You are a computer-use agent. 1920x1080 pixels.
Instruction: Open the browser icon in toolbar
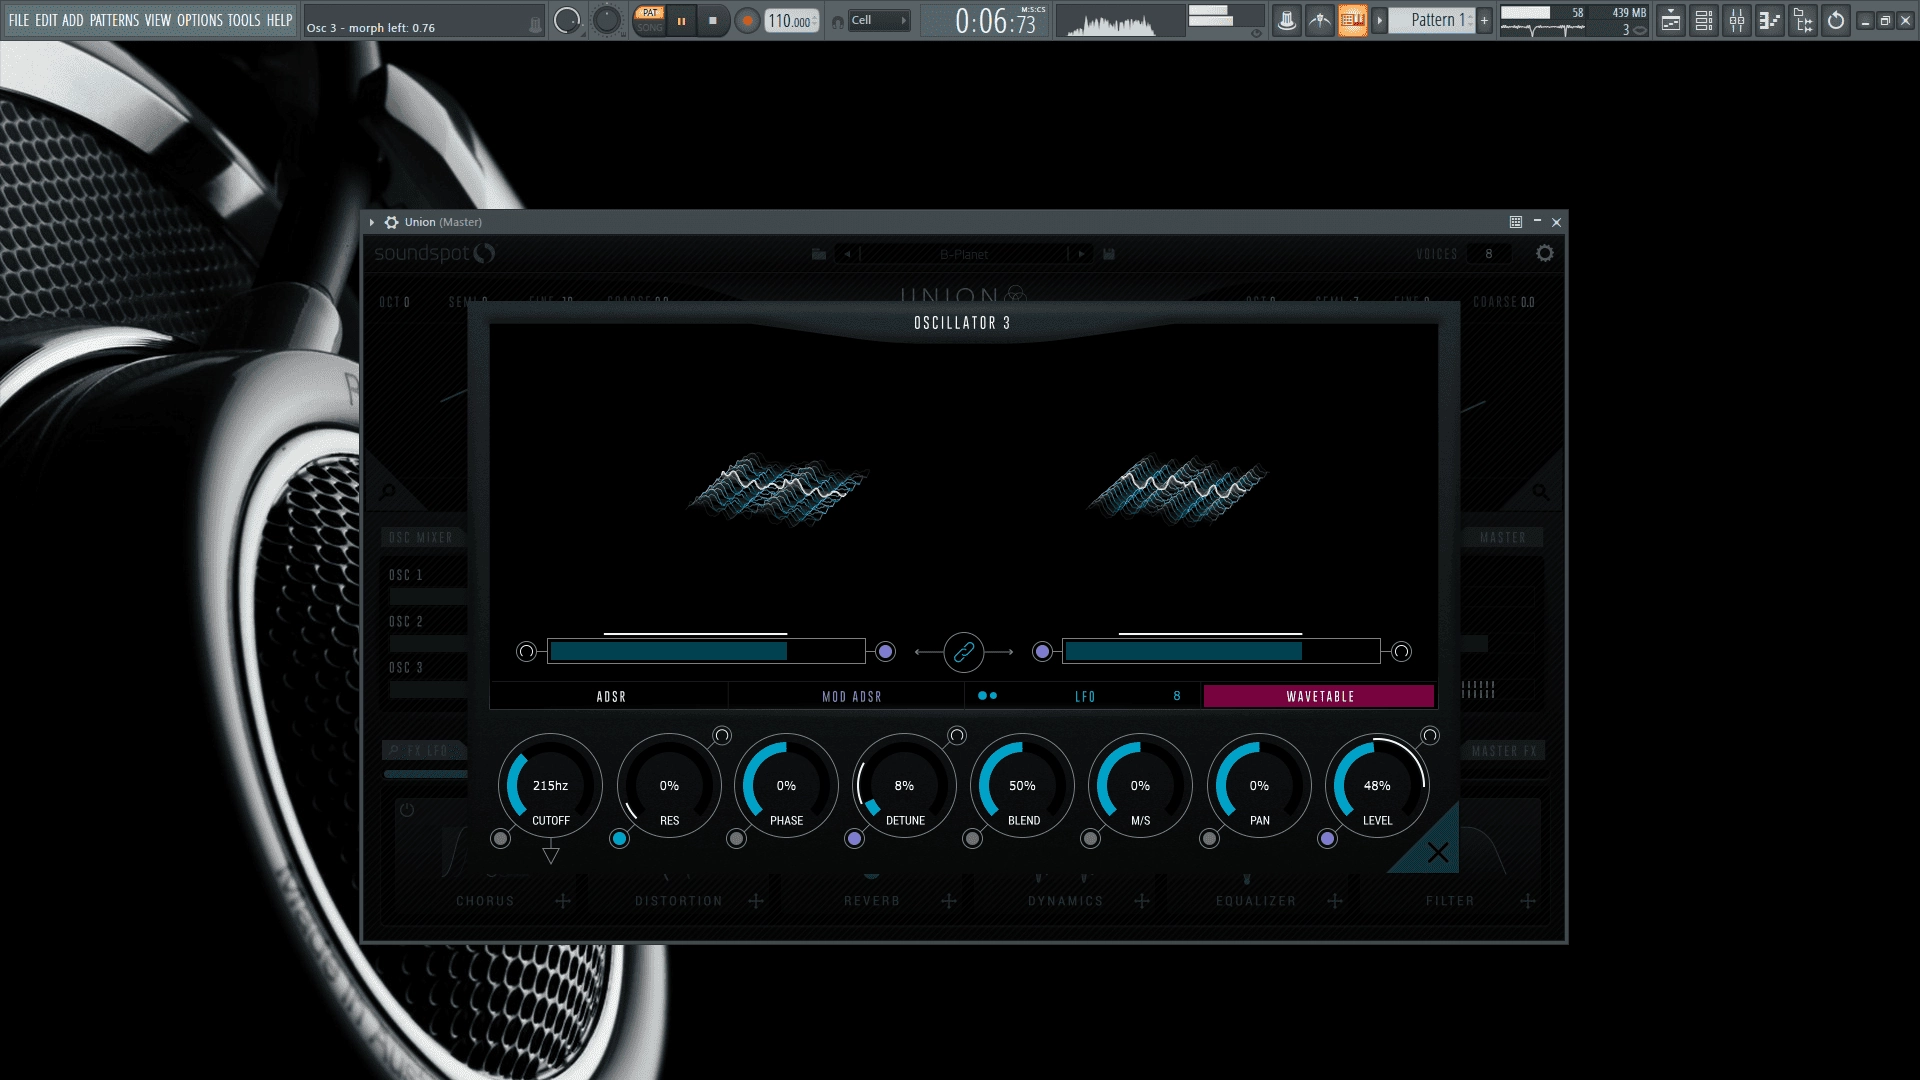1803,20
